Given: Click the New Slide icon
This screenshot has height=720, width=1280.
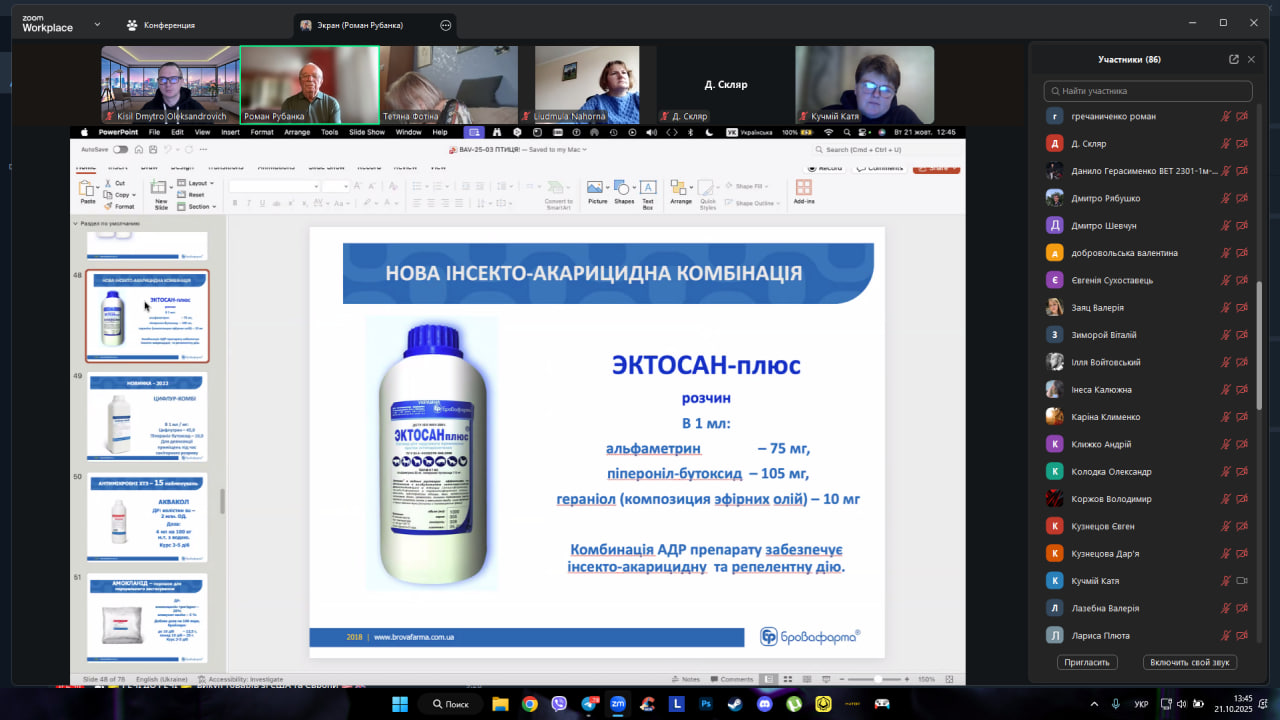Looking at the screenshot, I should coord(161,191).
